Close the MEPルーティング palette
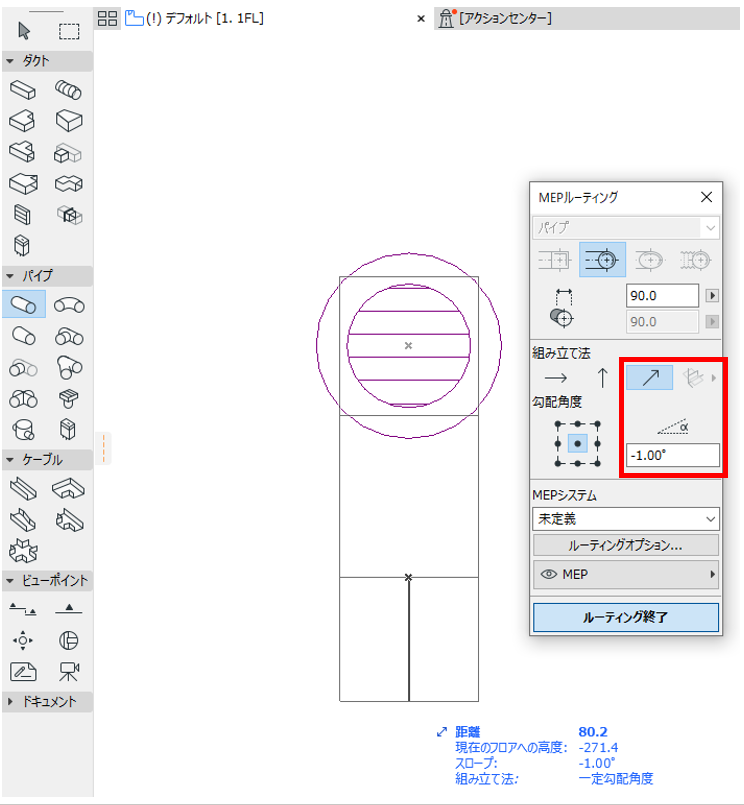744x805 pixels. point(707,197)
